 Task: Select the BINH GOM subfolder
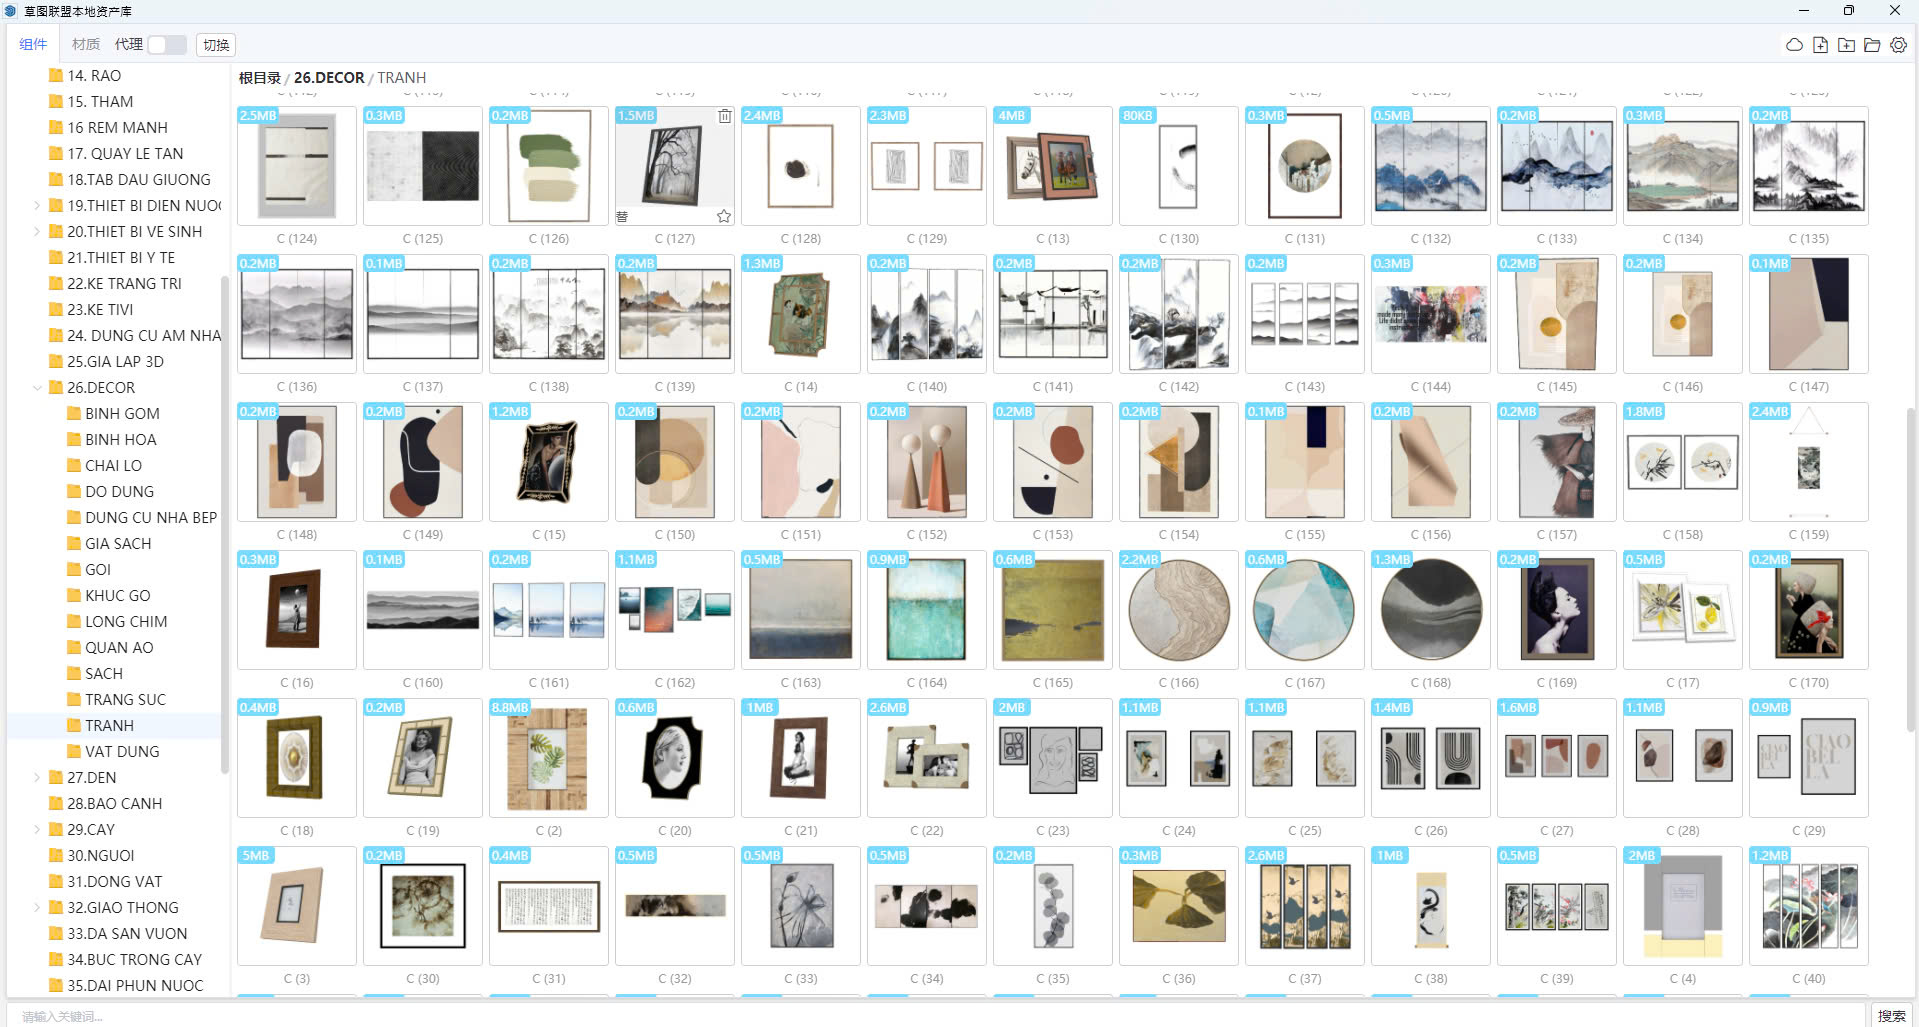[x=122, y=414]
